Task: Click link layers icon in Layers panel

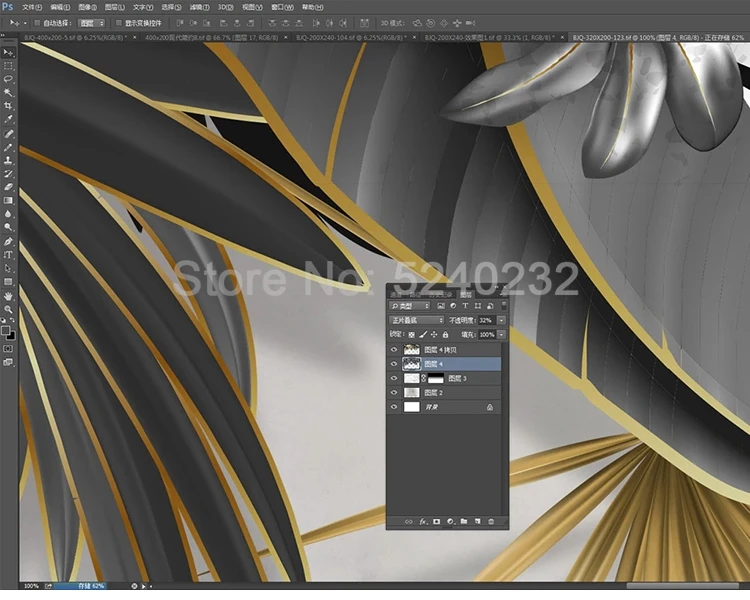Action: point(408,522)
